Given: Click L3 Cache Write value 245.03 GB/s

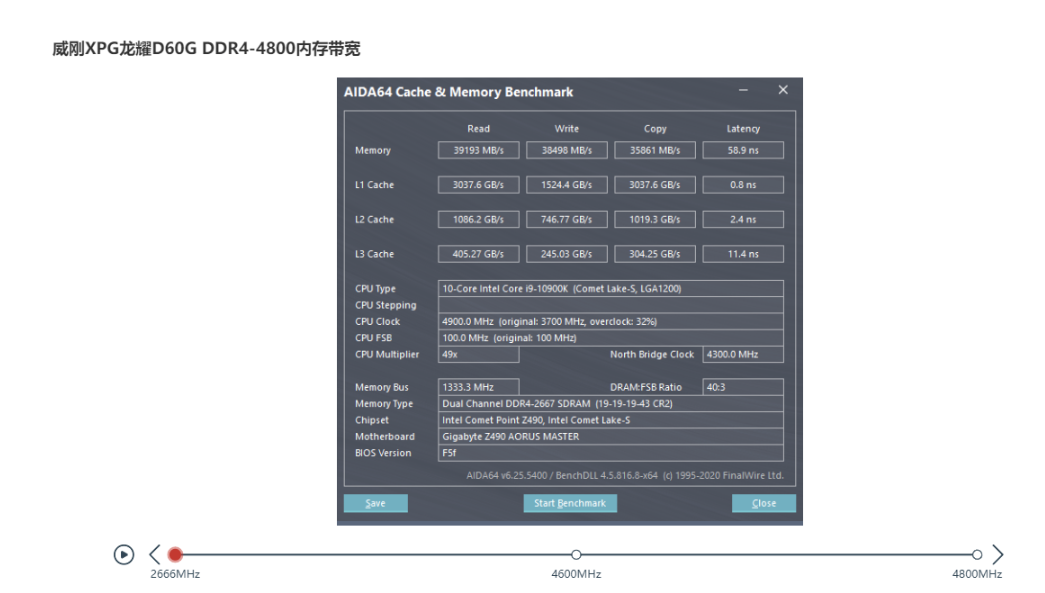Looking at the screenshot, I should click(566, 254).
